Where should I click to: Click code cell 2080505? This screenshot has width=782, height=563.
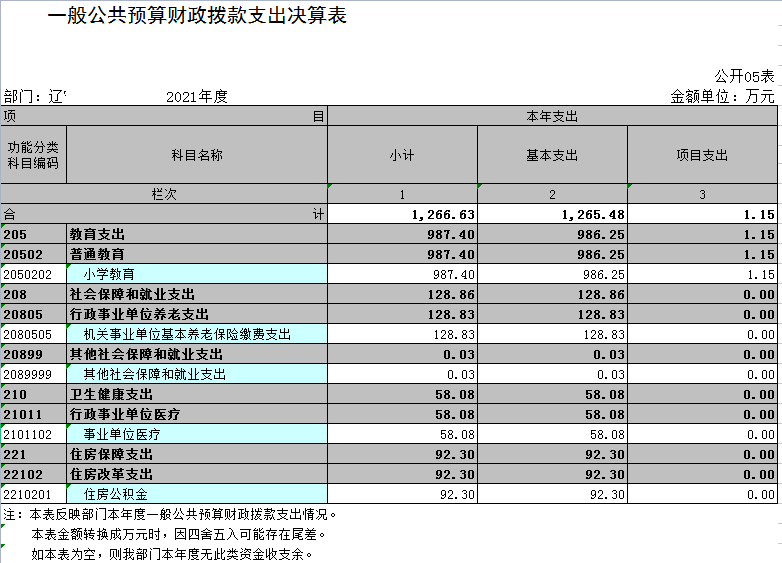tap(33, 334)
